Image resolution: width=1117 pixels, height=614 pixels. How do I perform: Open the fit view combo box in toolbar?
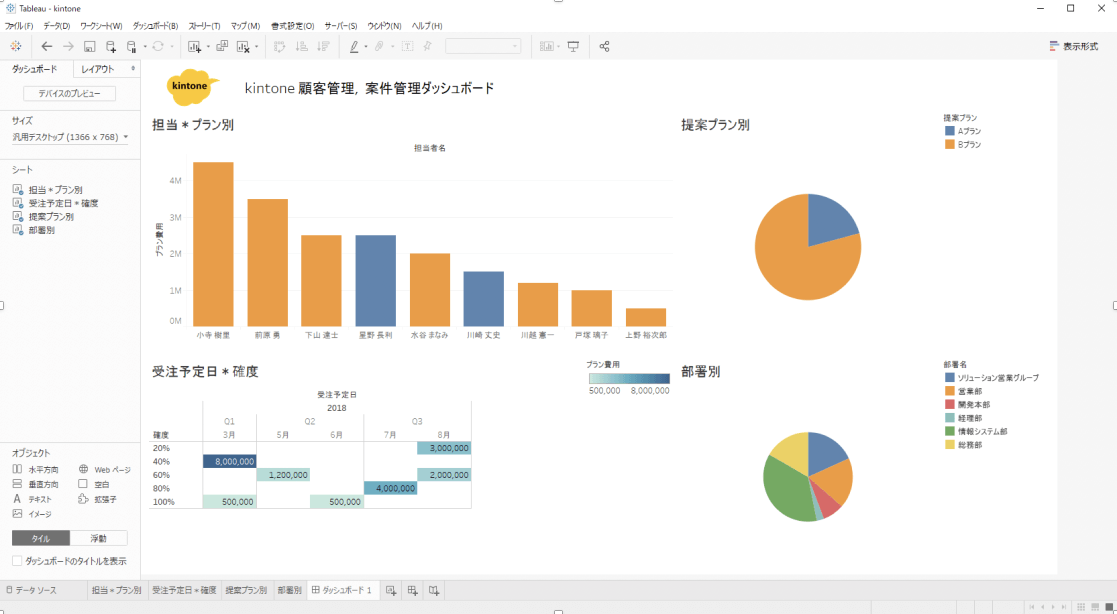click(x=483, y=46)
